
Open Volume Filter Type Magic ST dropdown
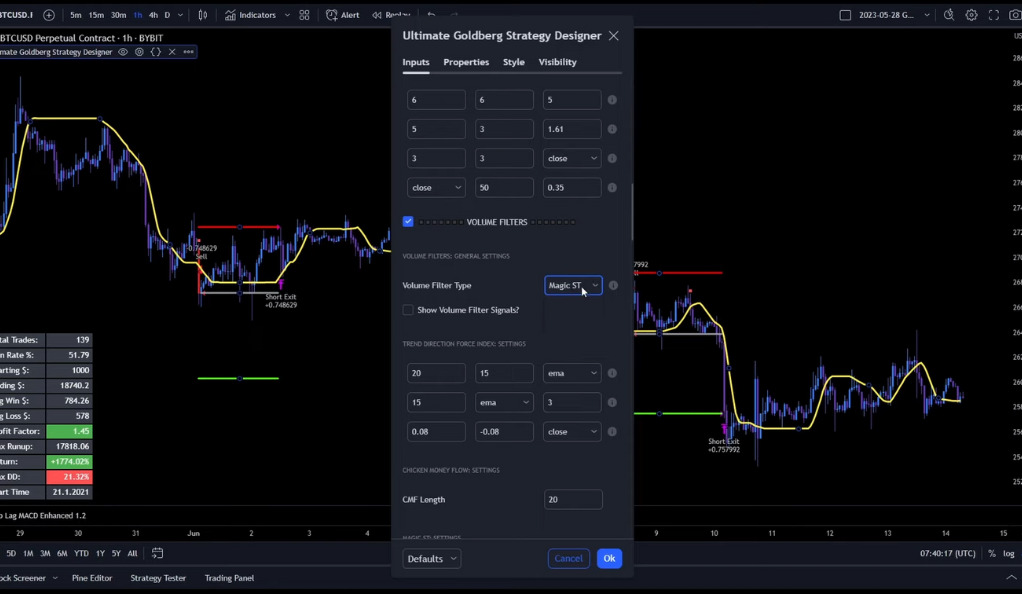[573, 285]
